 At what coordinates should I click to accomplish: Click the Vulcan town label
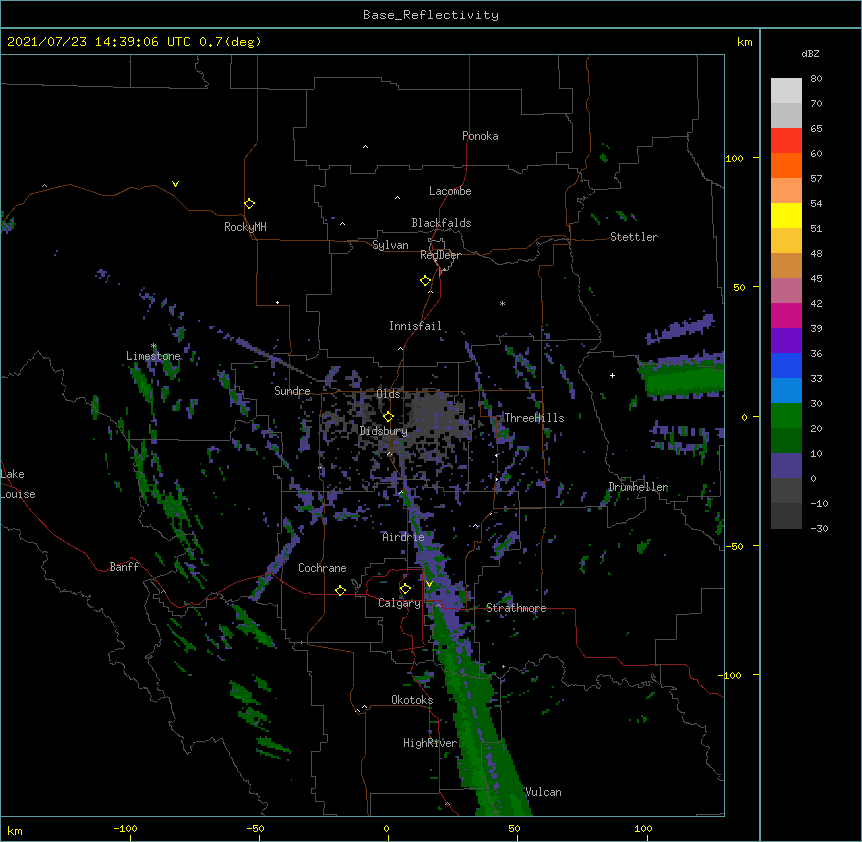[543, 792]
